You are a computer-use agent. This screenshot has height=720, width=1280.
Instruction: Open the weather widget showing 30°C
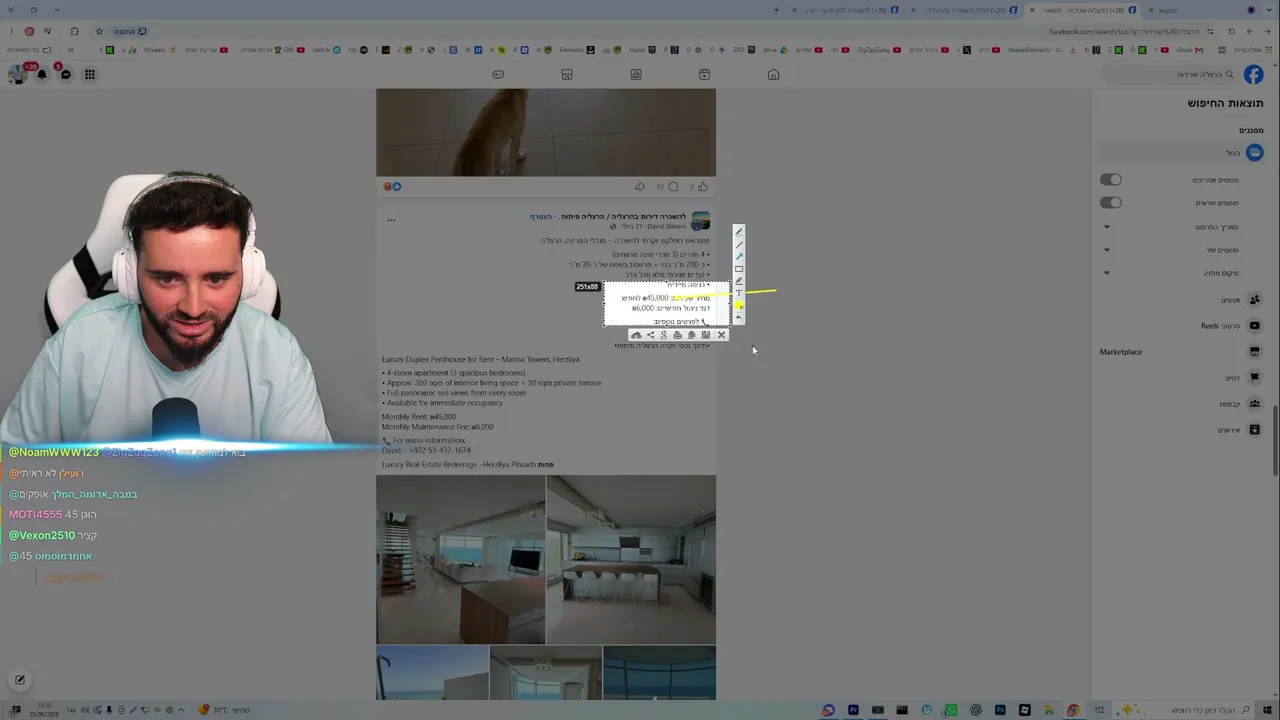point(223,710)
